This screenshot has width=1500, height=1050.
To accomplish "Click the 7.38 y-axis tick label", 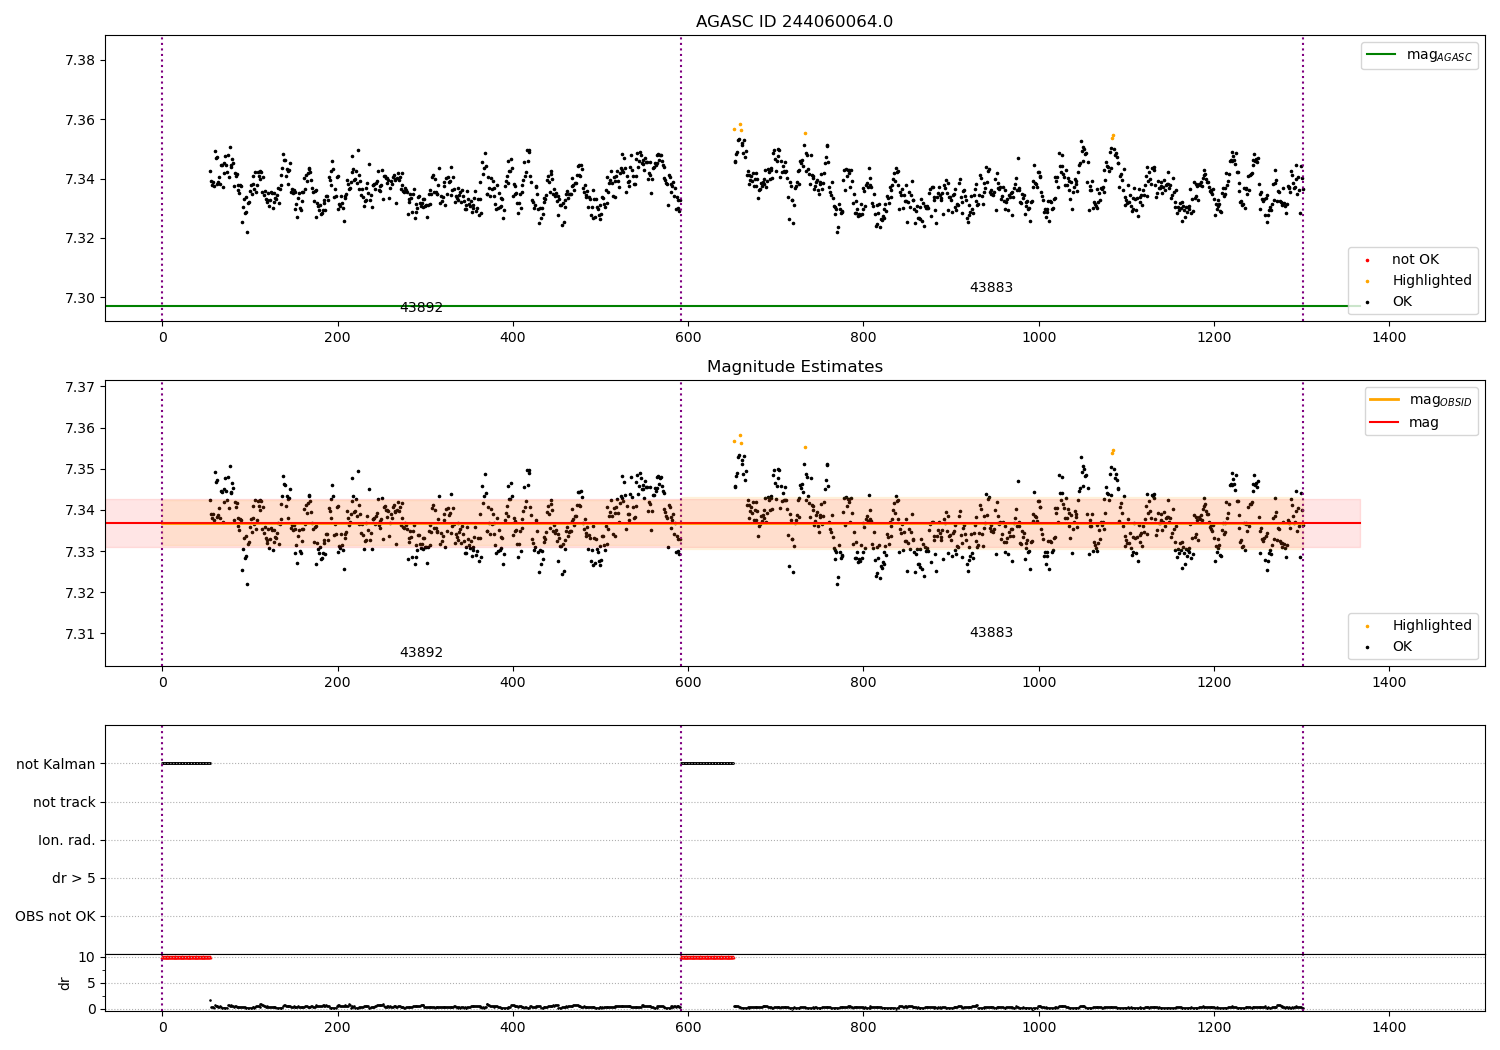I will click(x=78, y=61).
